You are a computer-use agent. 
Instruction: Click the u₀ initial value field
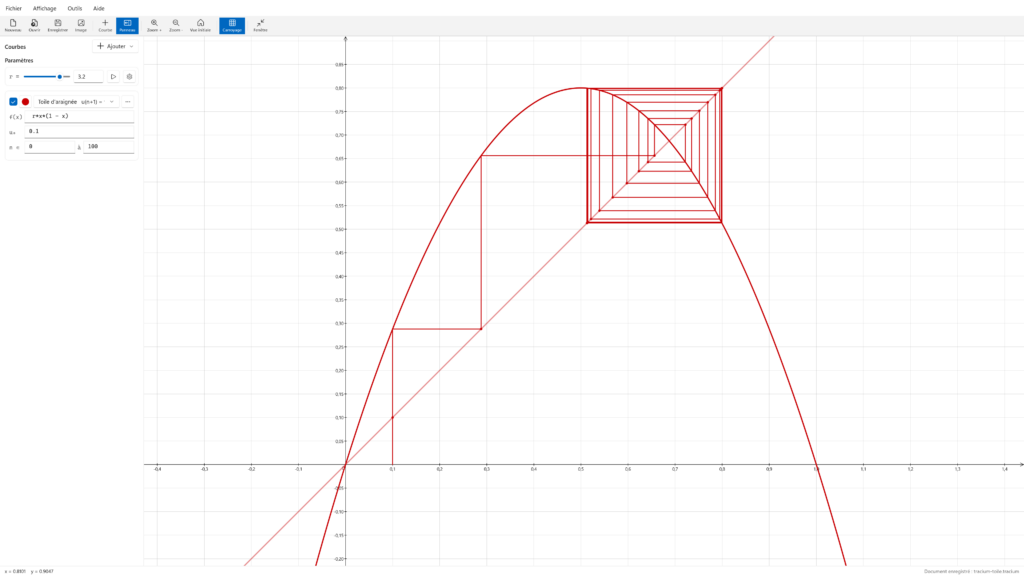[79, 131]
